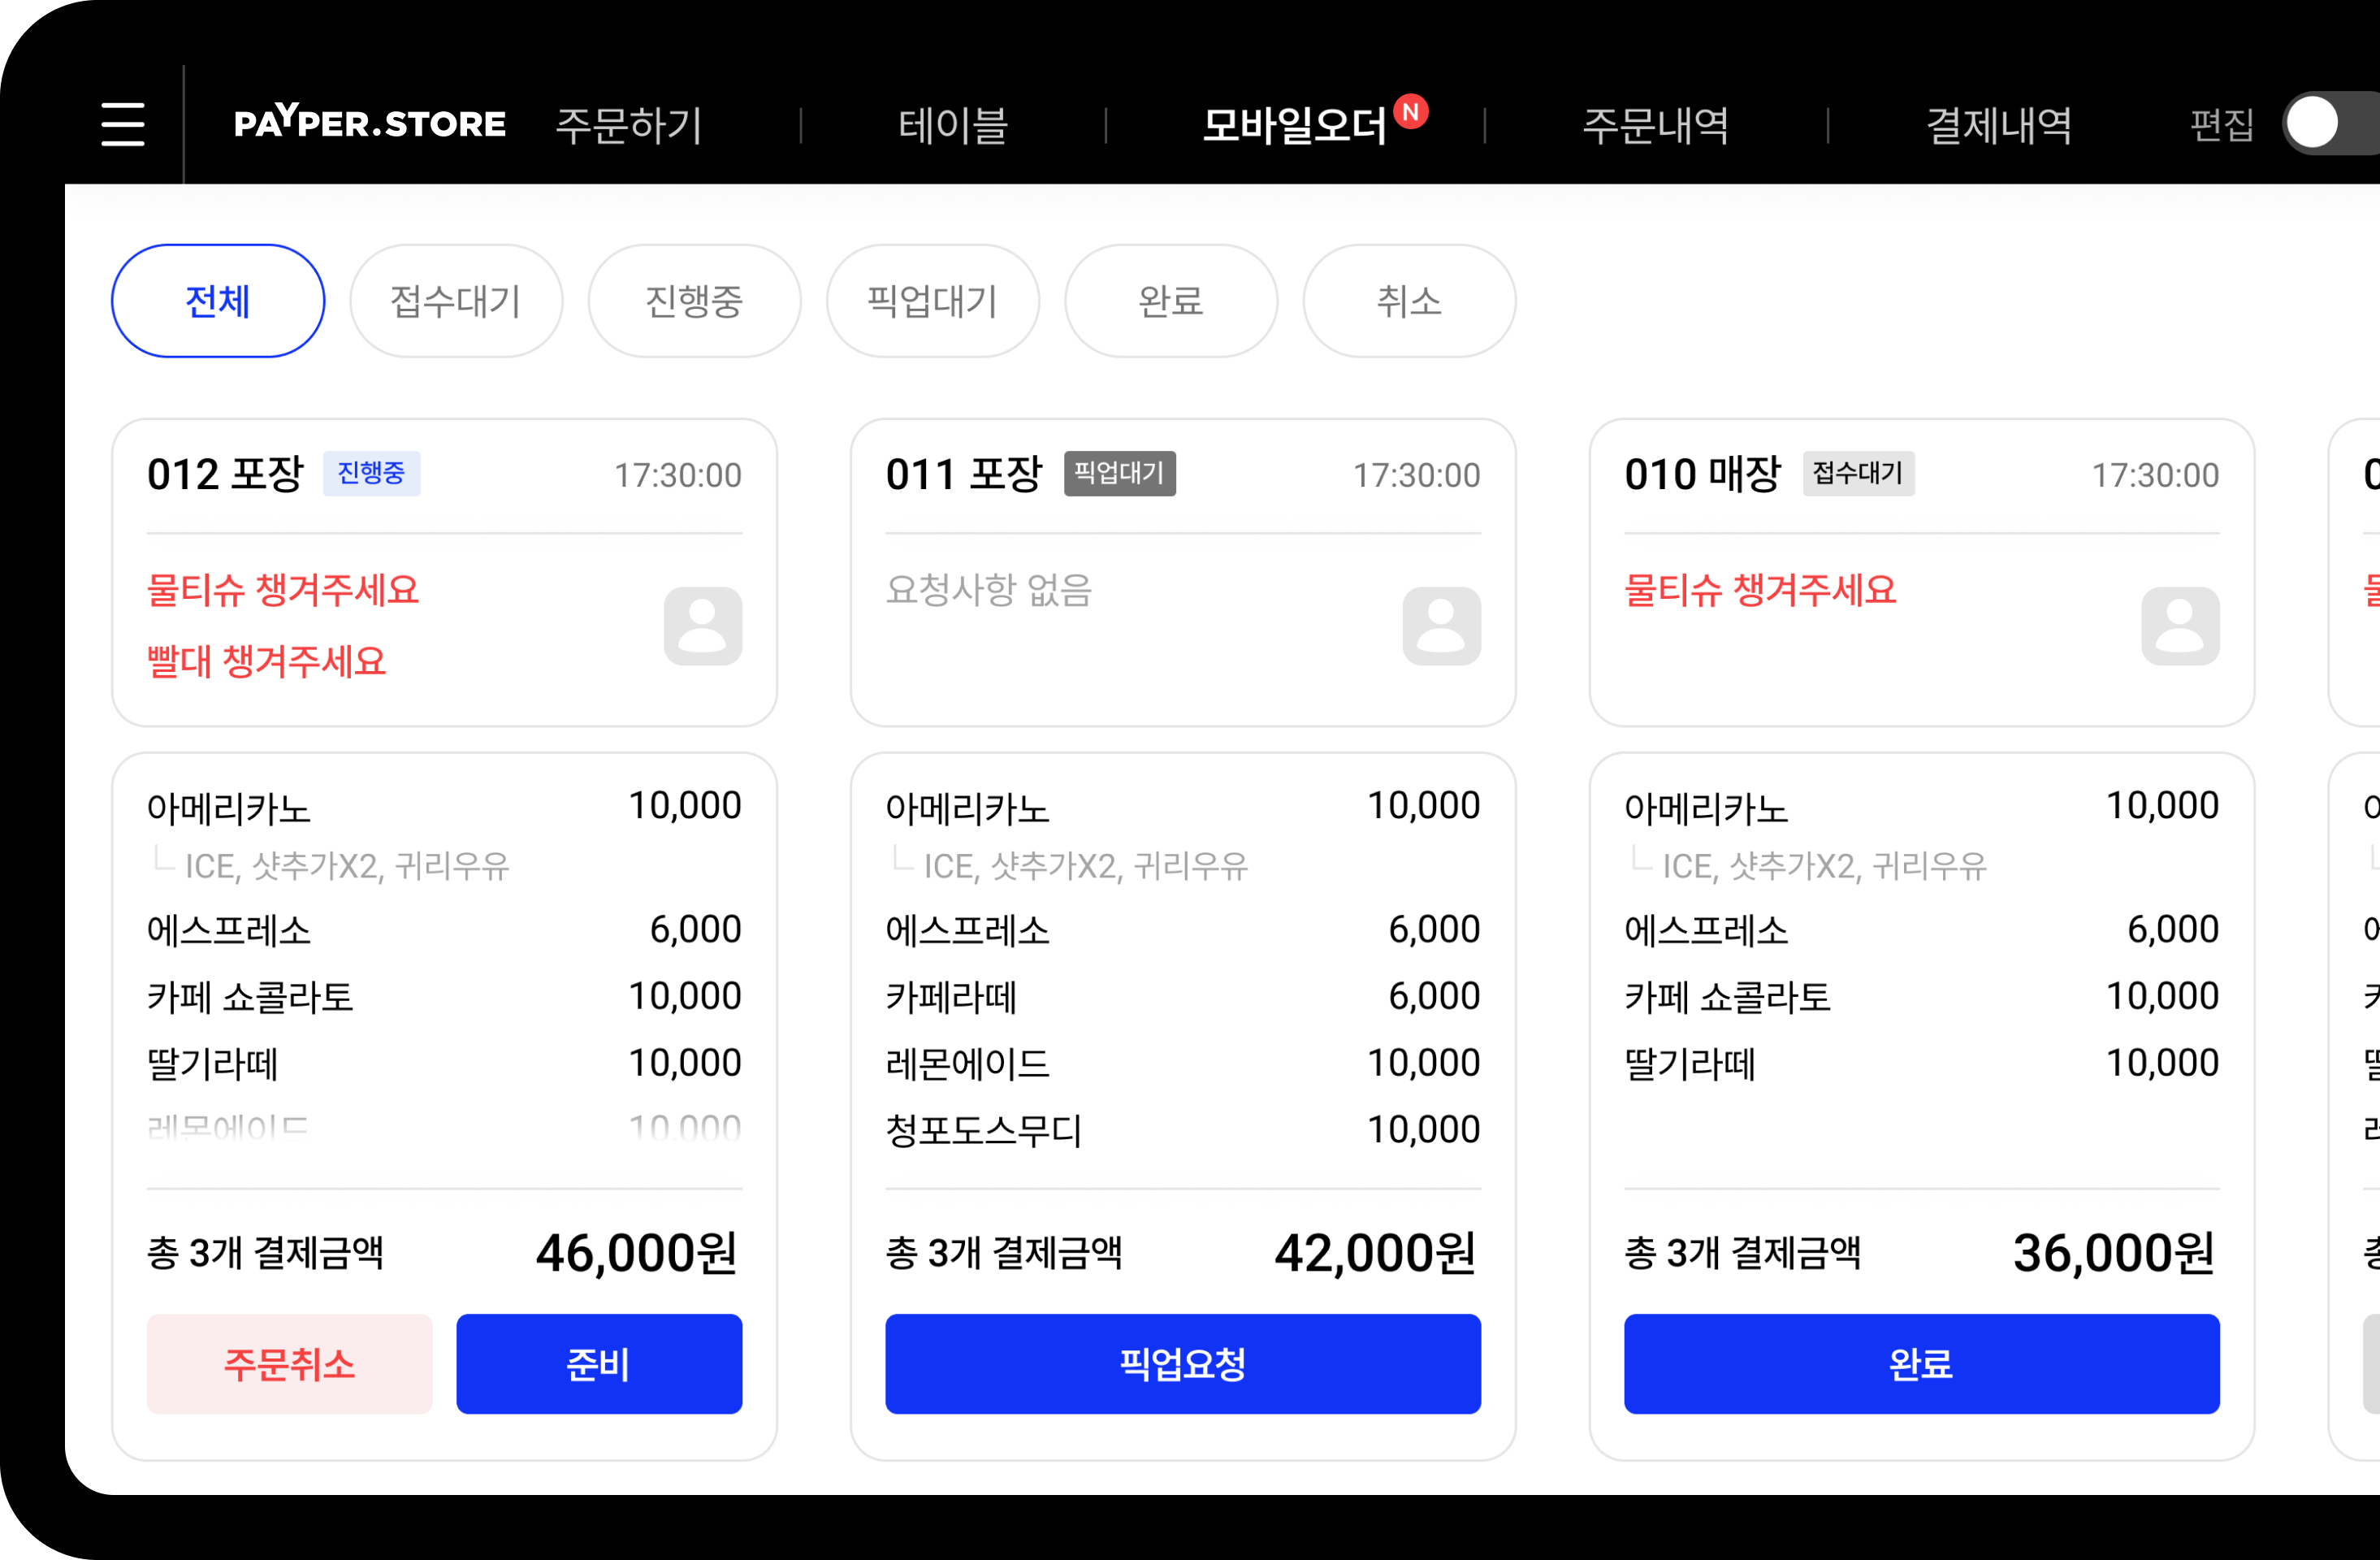
Task: Click the PAYPER.STORE logo
Action: click(369, 123)
